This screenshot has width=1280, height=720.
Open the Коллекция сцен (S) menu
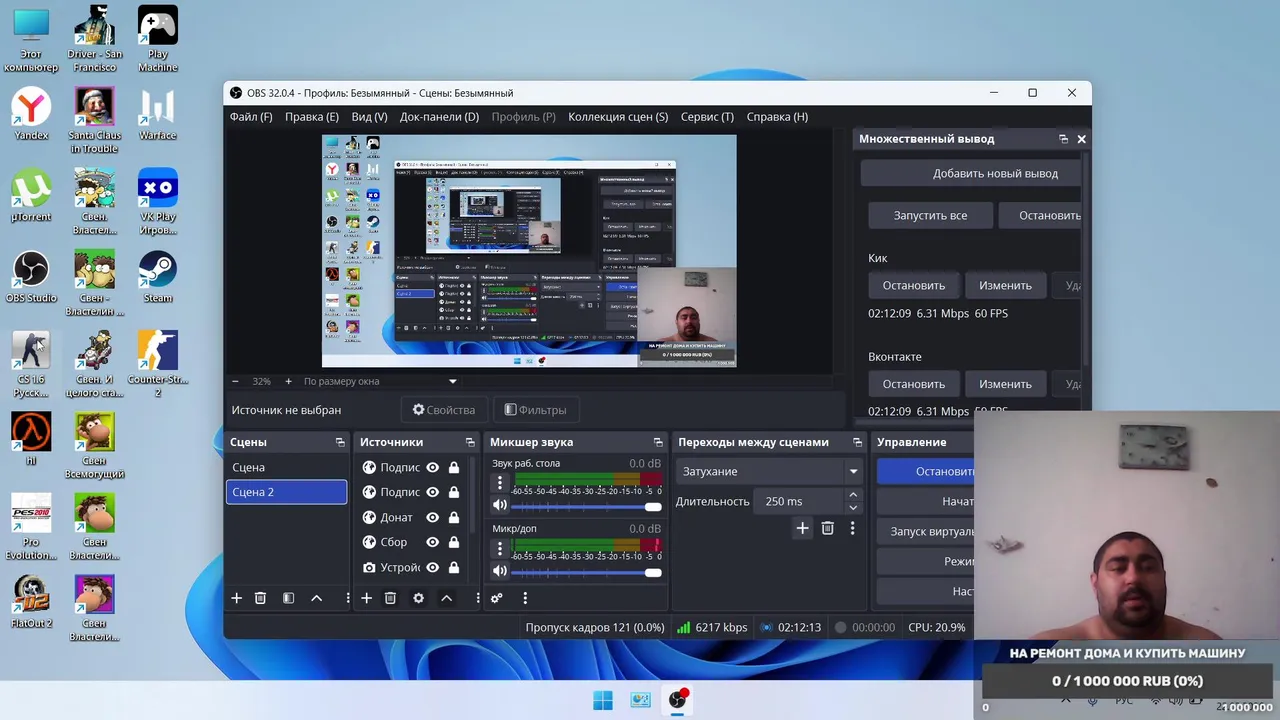[x=618, y=117]
